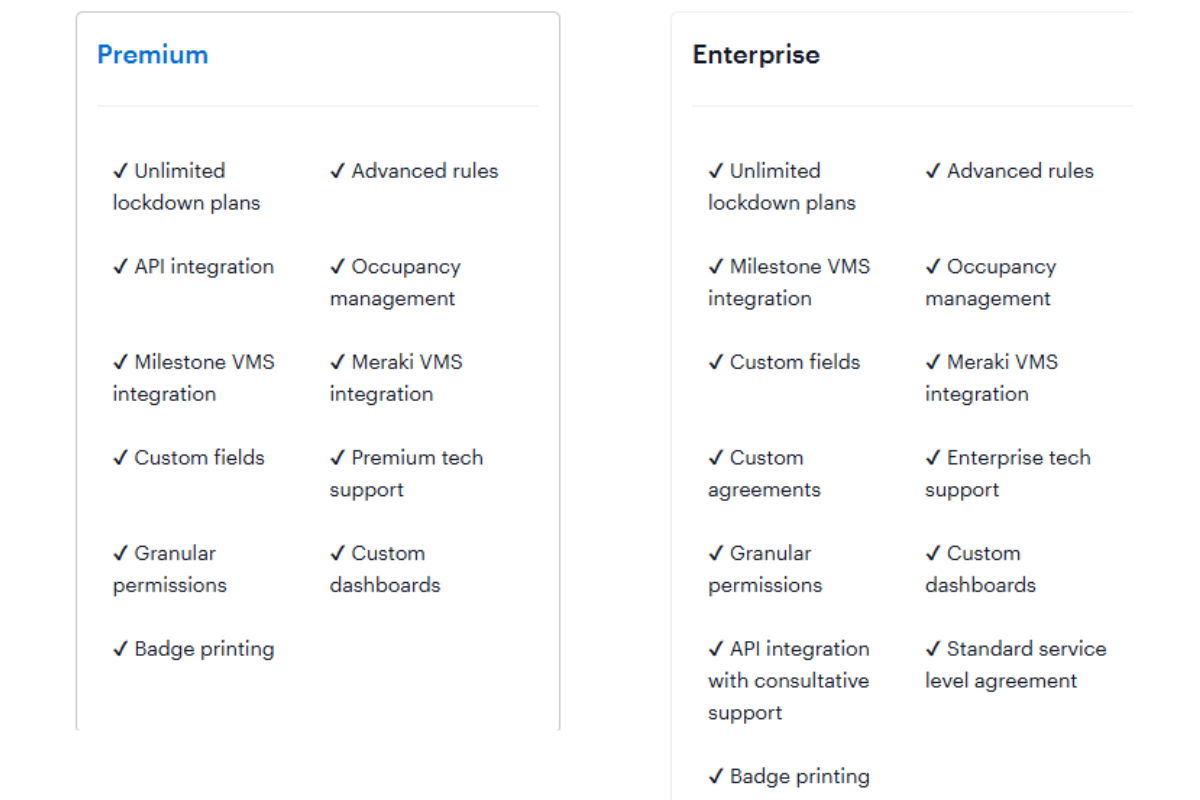Click checkmark beside Premium Advanced rules

(x=338, y=171)
